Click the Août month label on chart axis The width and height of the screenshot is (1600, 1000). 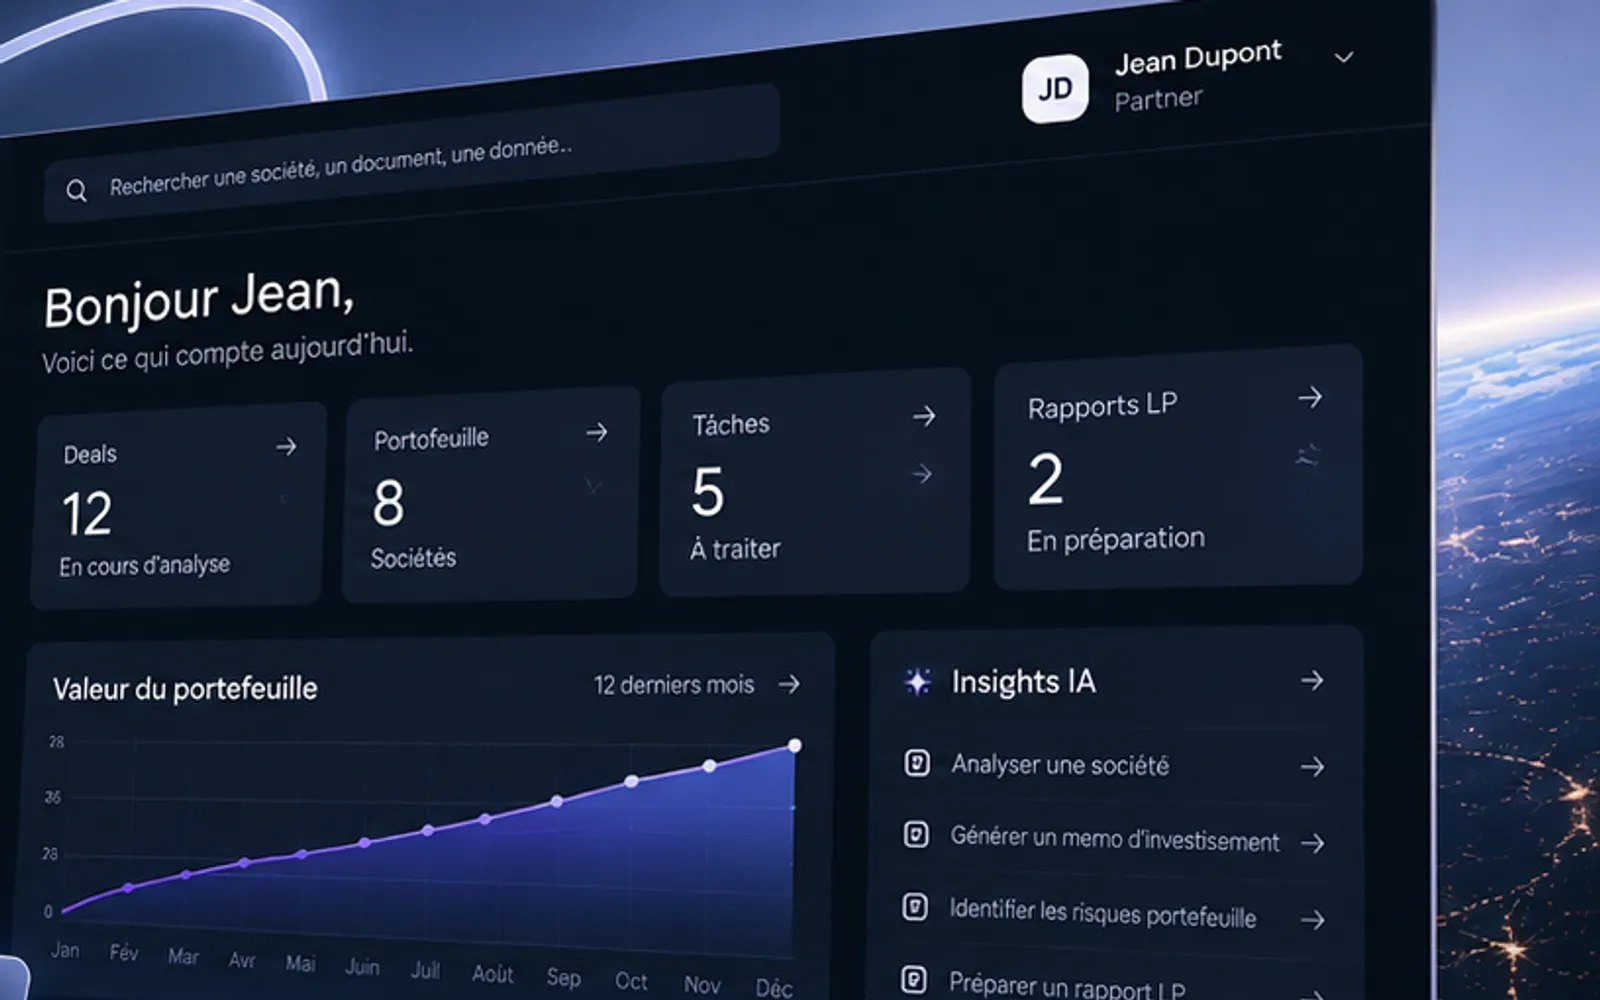pyautogui.click(x=492, y=973)
